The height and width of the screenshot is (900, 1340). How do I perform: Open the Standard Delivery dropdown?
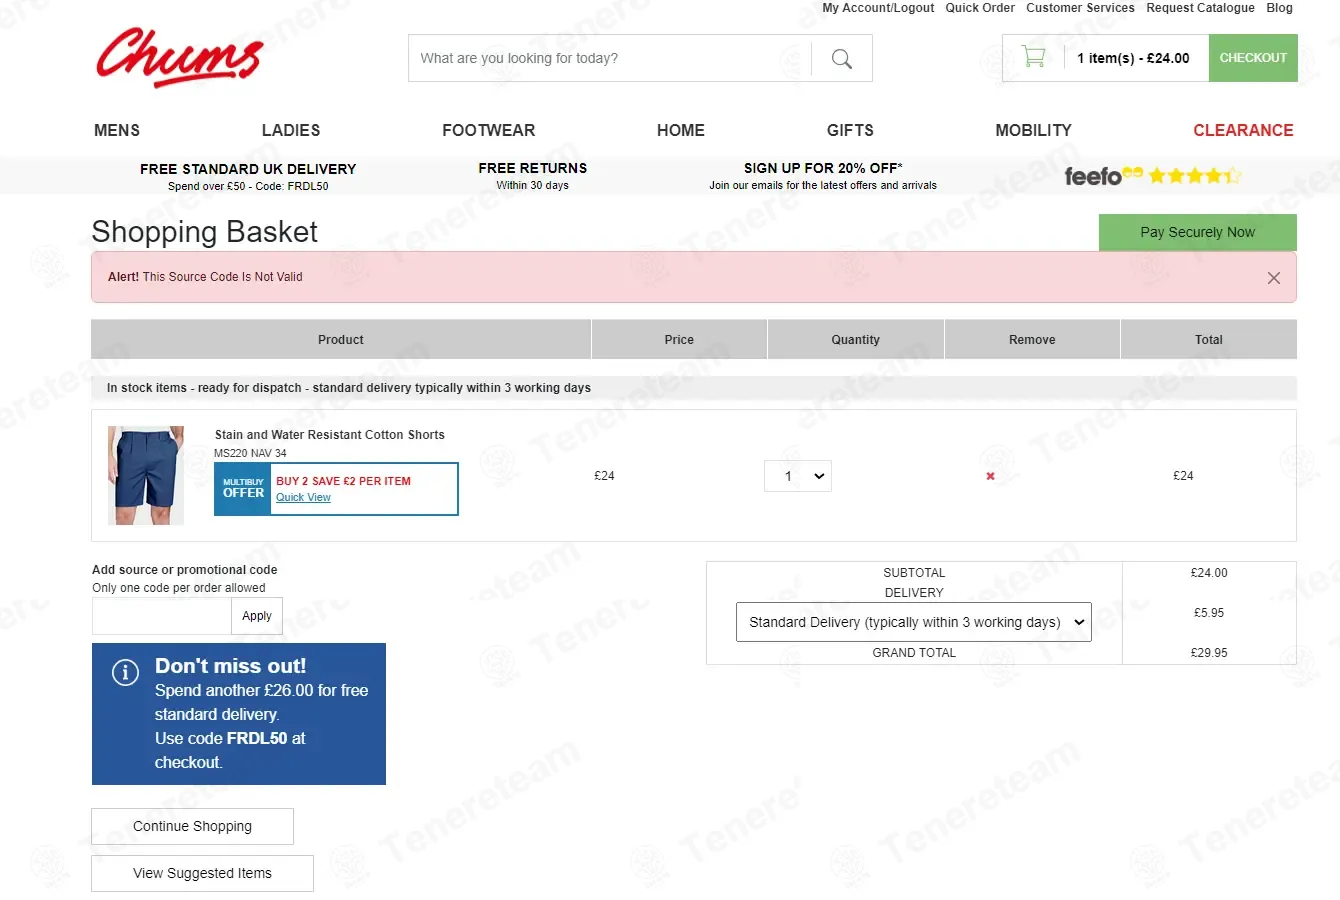[x=914, y=622]
